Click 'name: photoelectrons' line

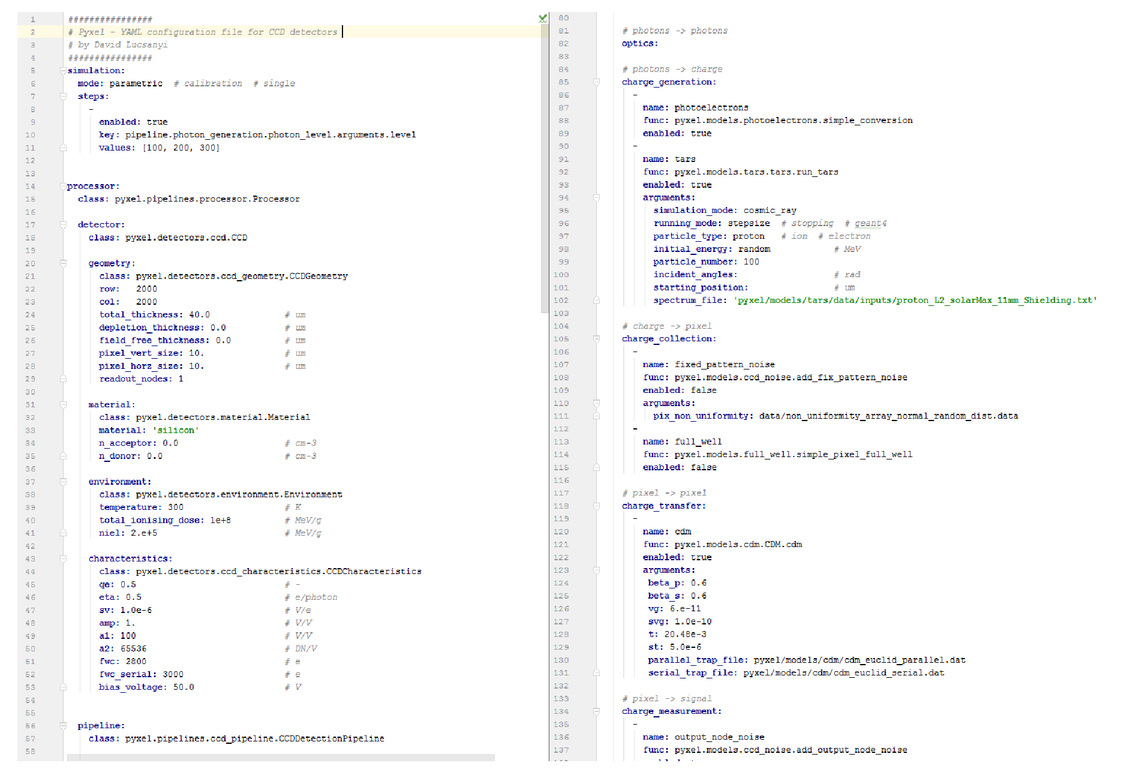pos(696,108)
